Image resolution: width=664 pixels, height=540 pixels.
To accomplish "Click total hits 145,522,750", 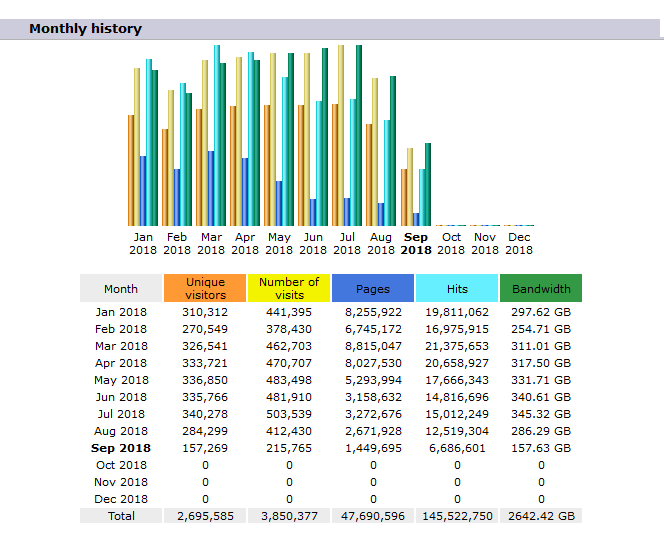I will [457, 516].
